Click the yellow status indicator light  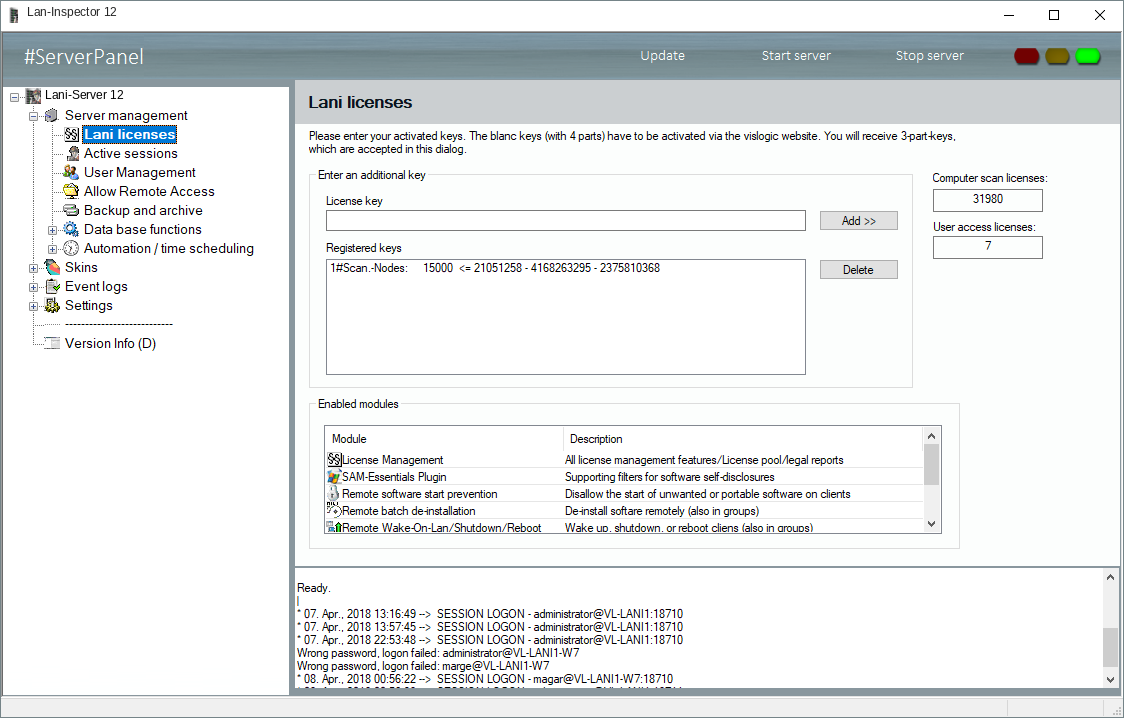(x=1057, y=56)
